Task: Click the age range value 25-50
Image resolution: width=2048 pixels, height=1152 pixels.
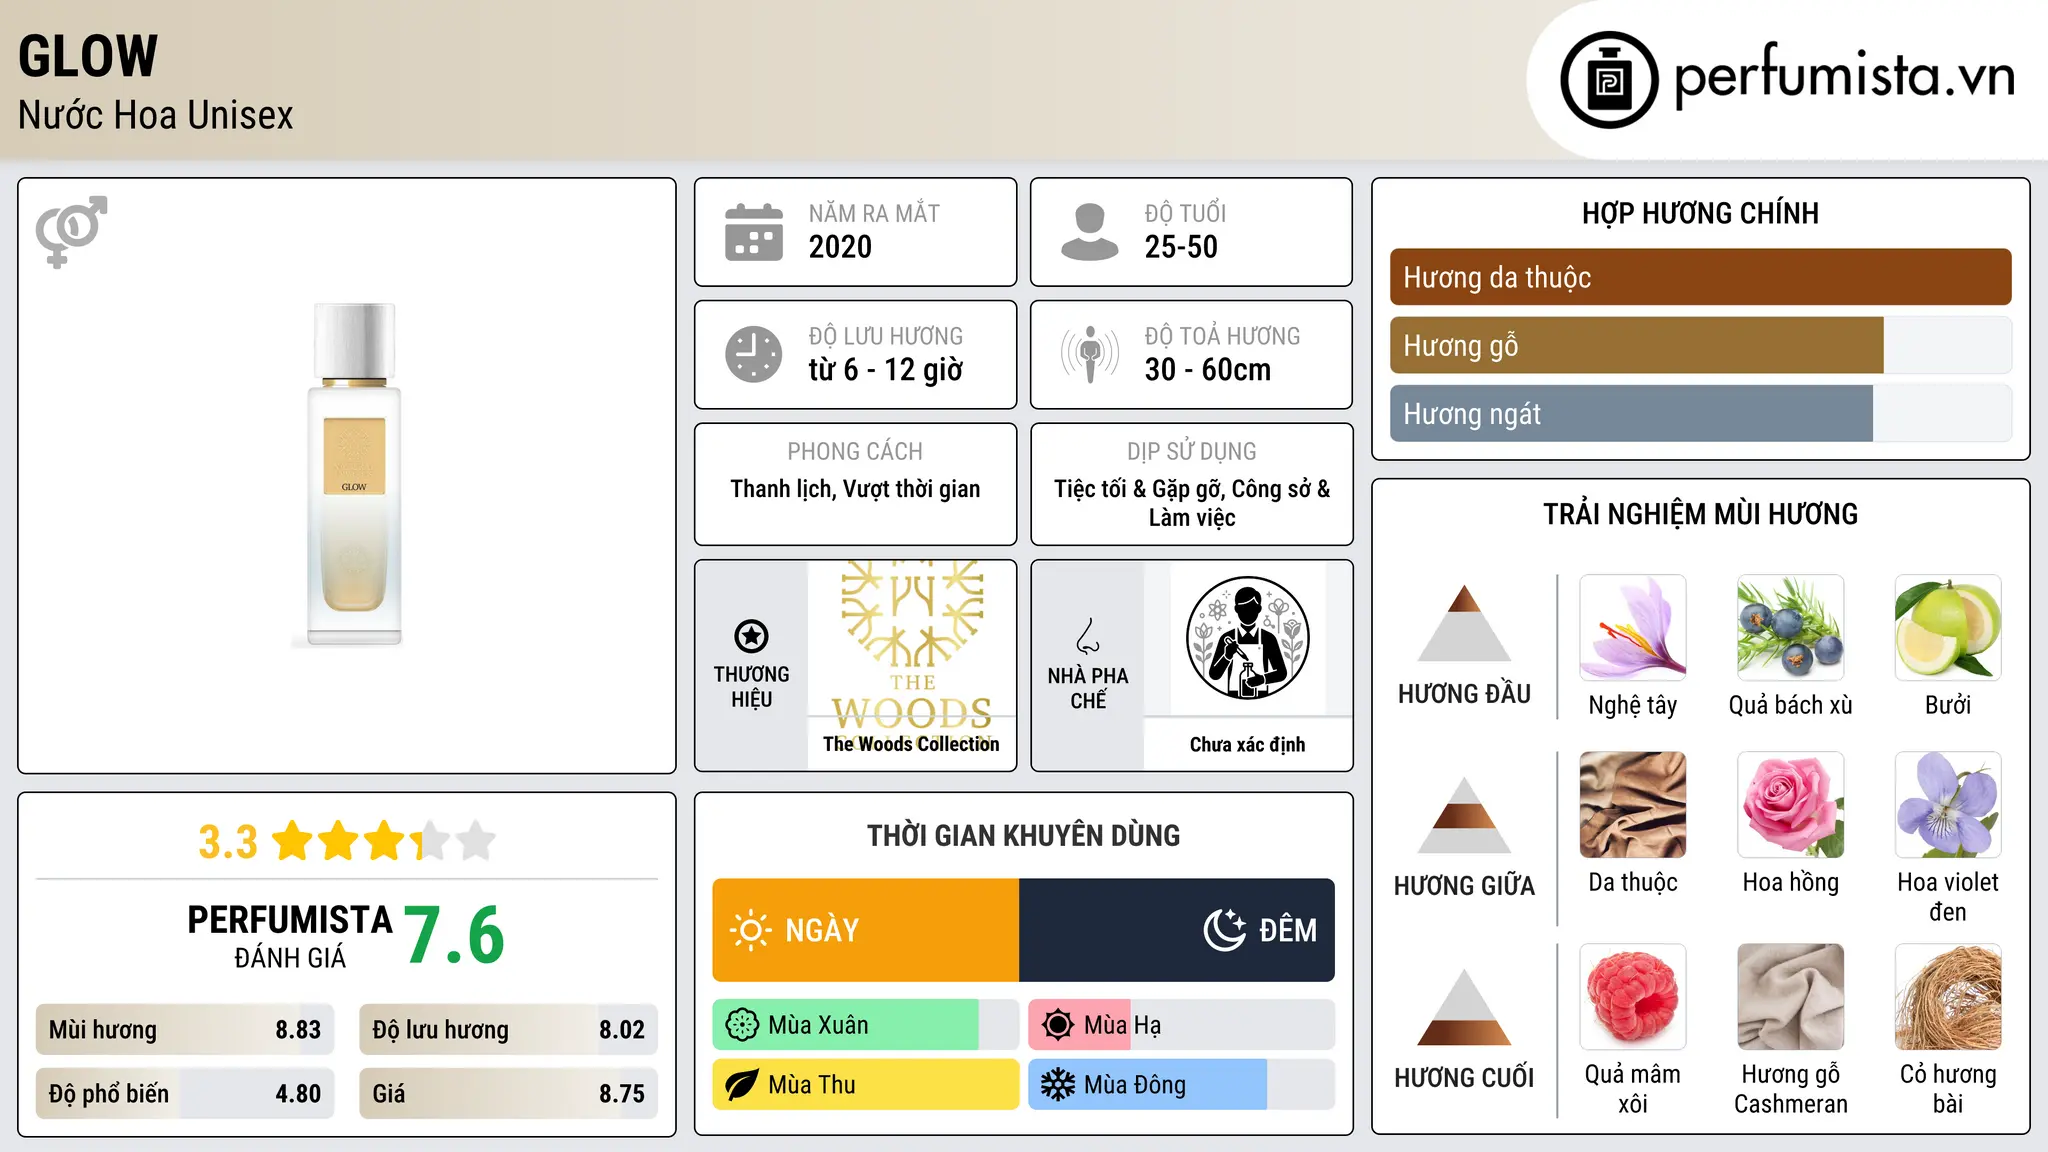Action: click(x=1181, y=247)
